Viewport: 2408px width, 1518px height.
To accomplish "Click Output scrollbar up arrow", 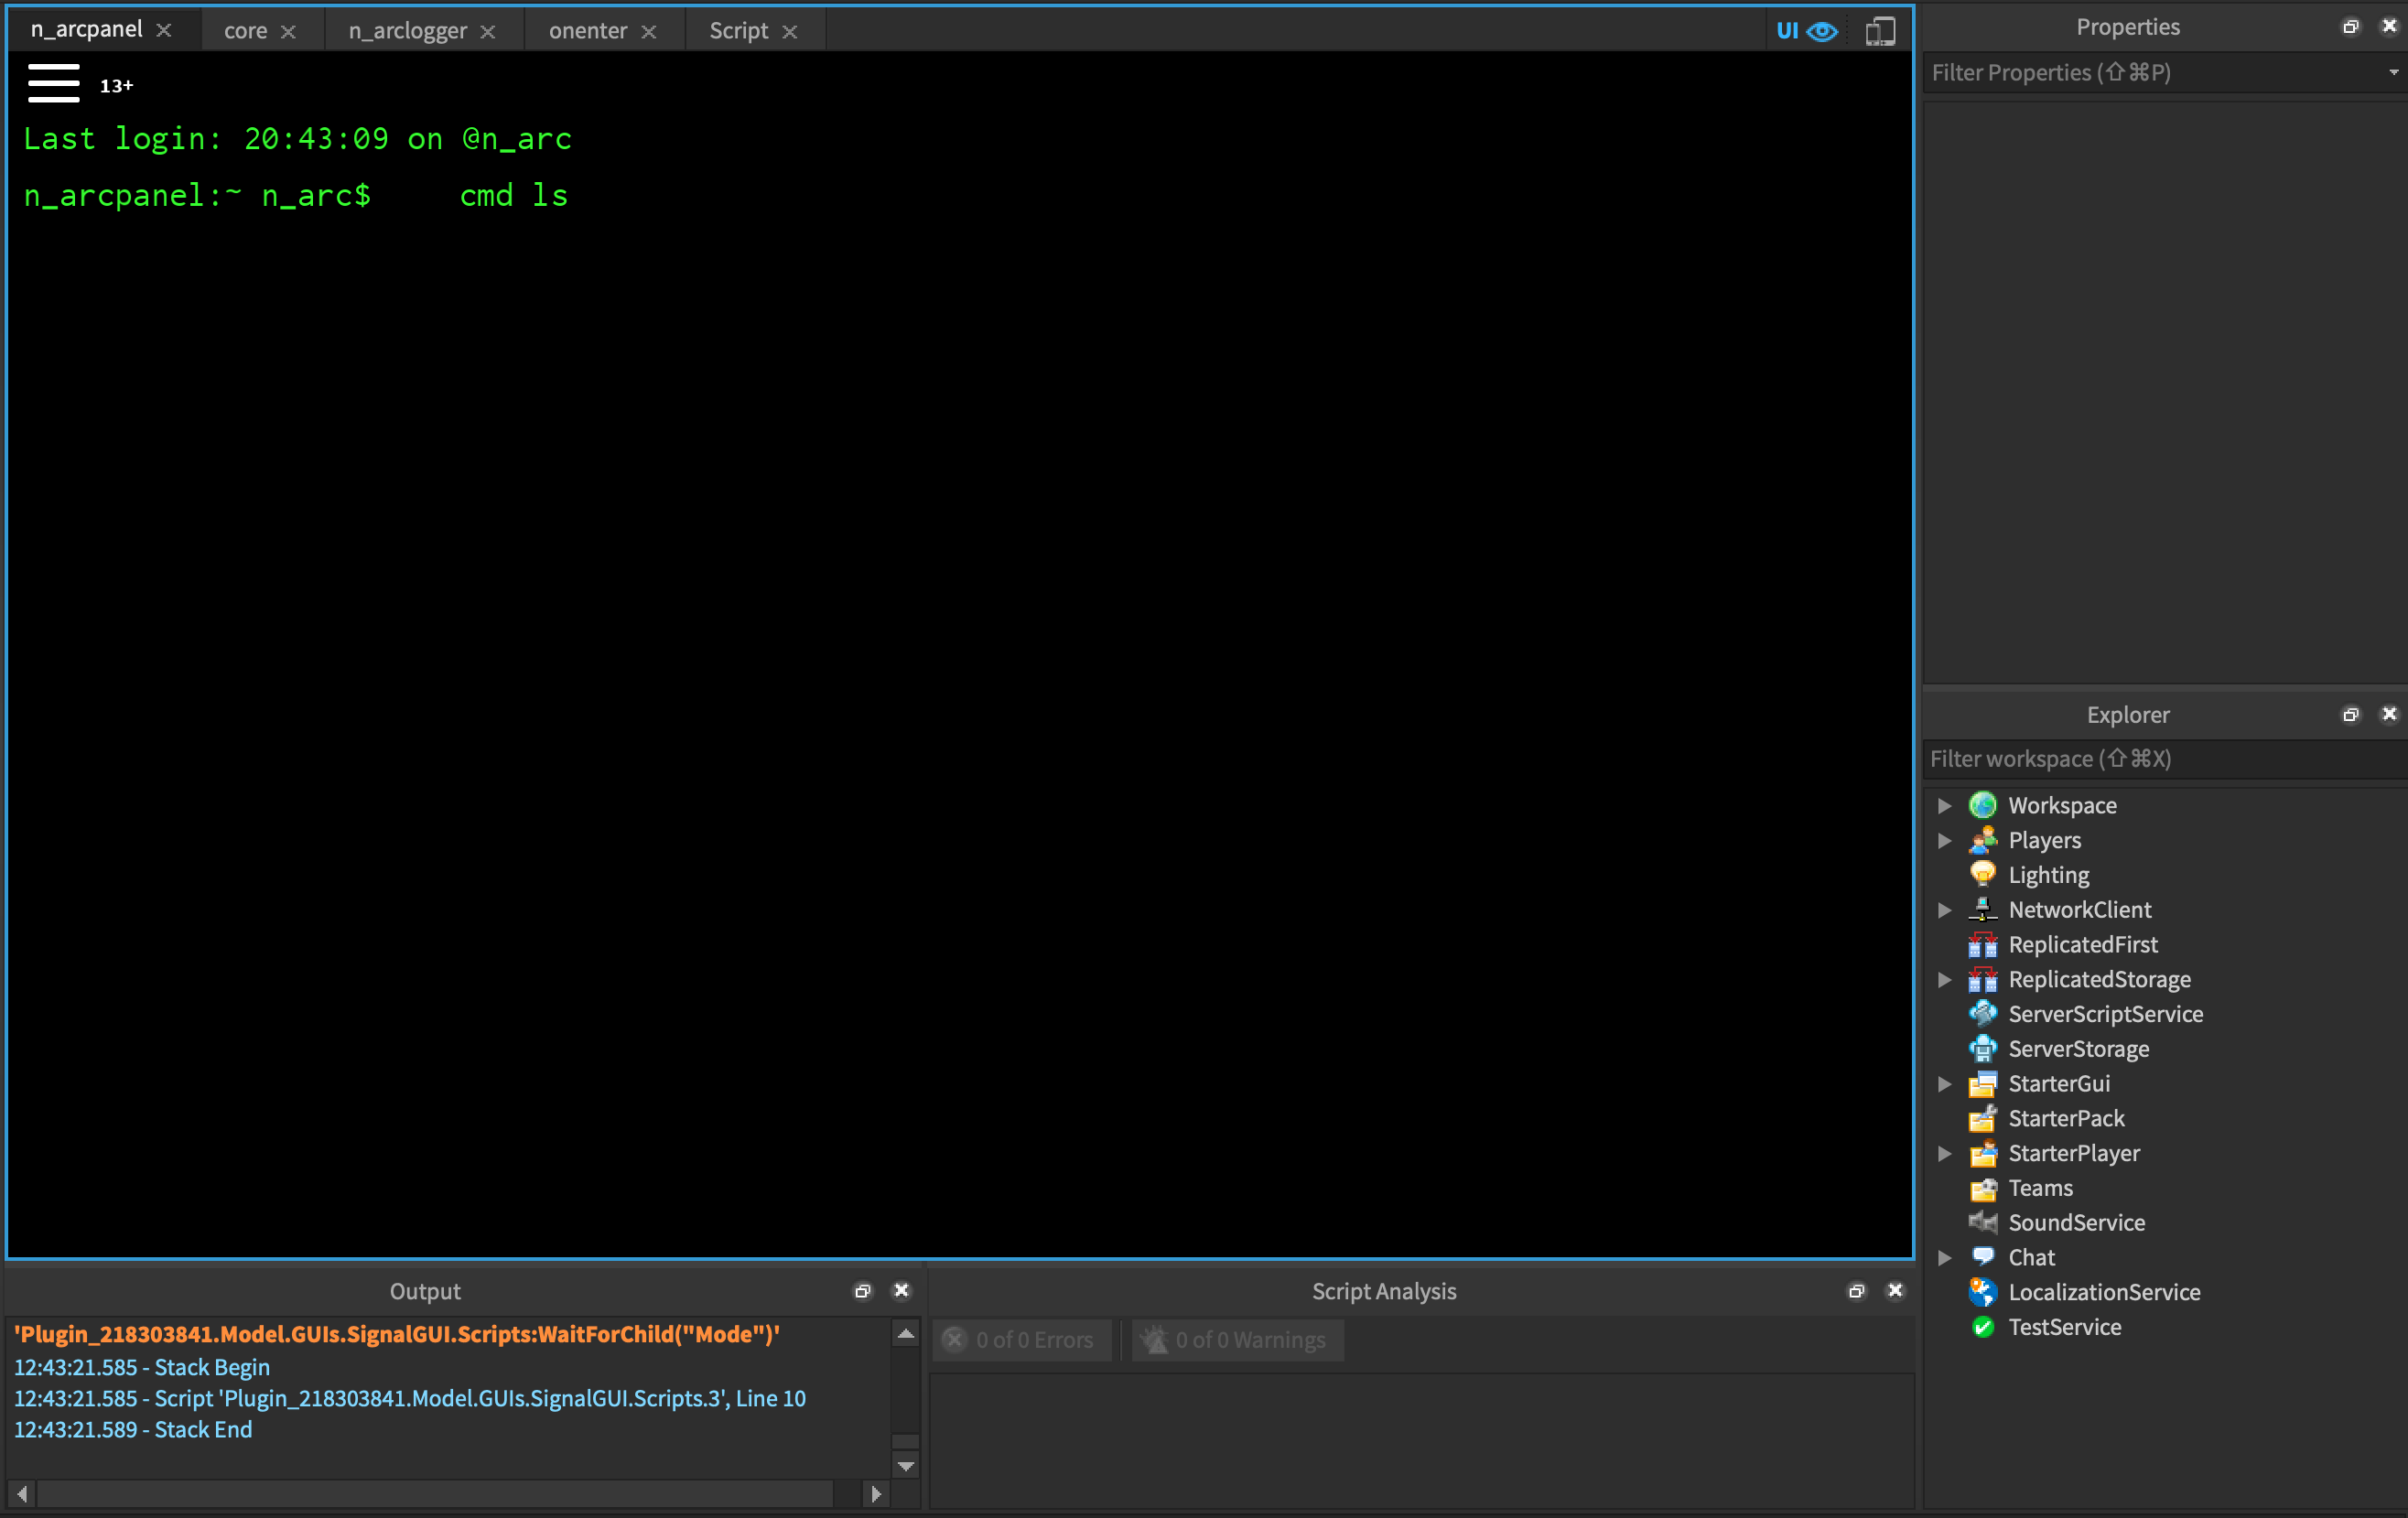I will (x=906, y=1334).
